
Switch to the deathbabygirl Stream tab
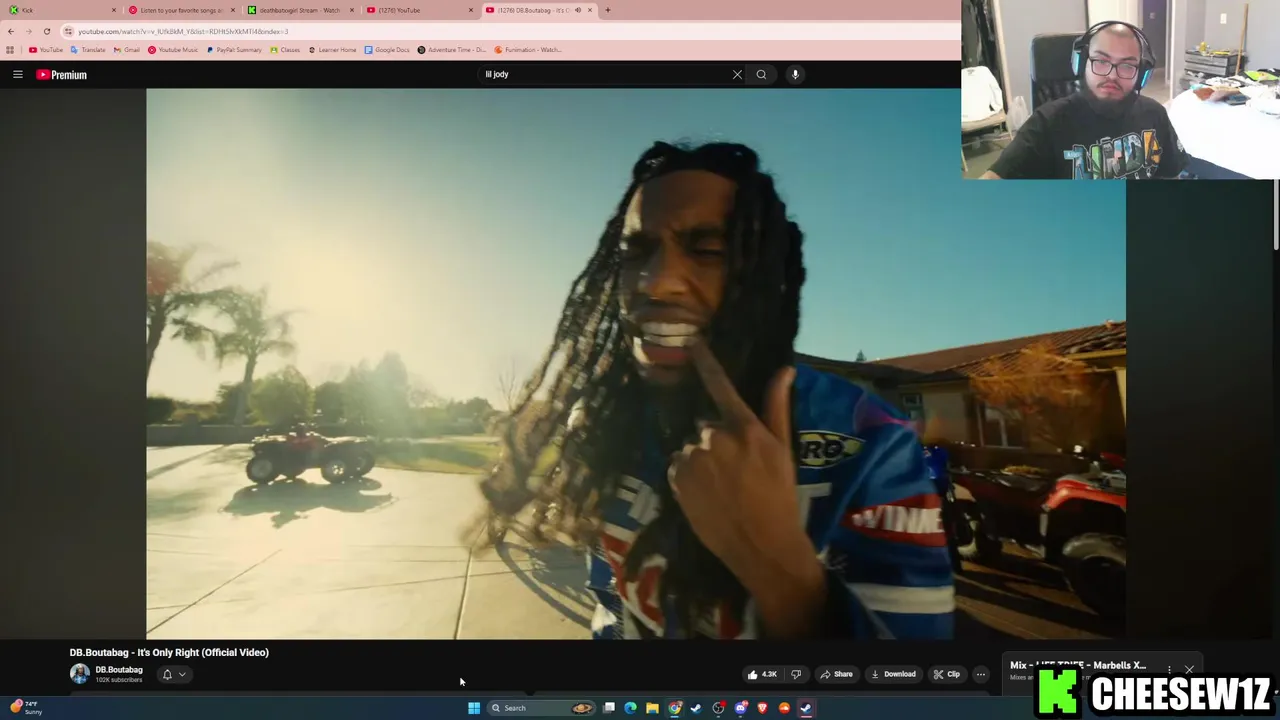point(300,10)
